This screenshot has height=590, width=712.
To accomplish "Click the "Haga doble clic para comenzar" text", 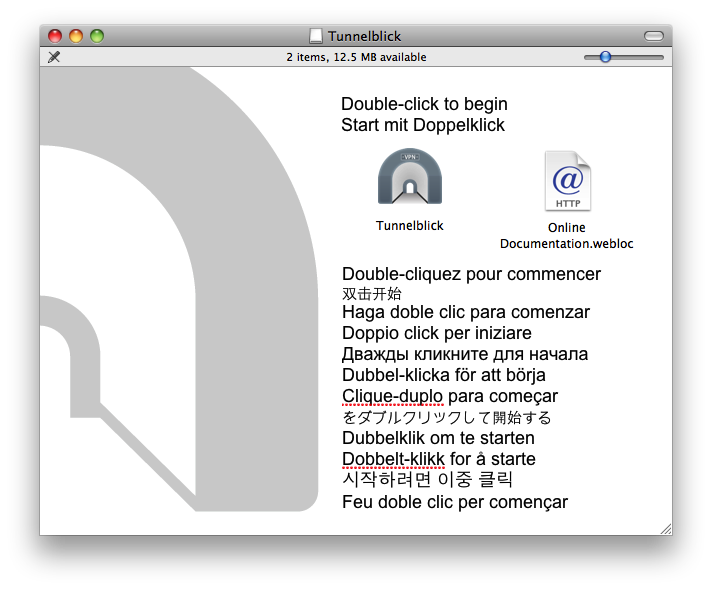I will pos(466,312).
